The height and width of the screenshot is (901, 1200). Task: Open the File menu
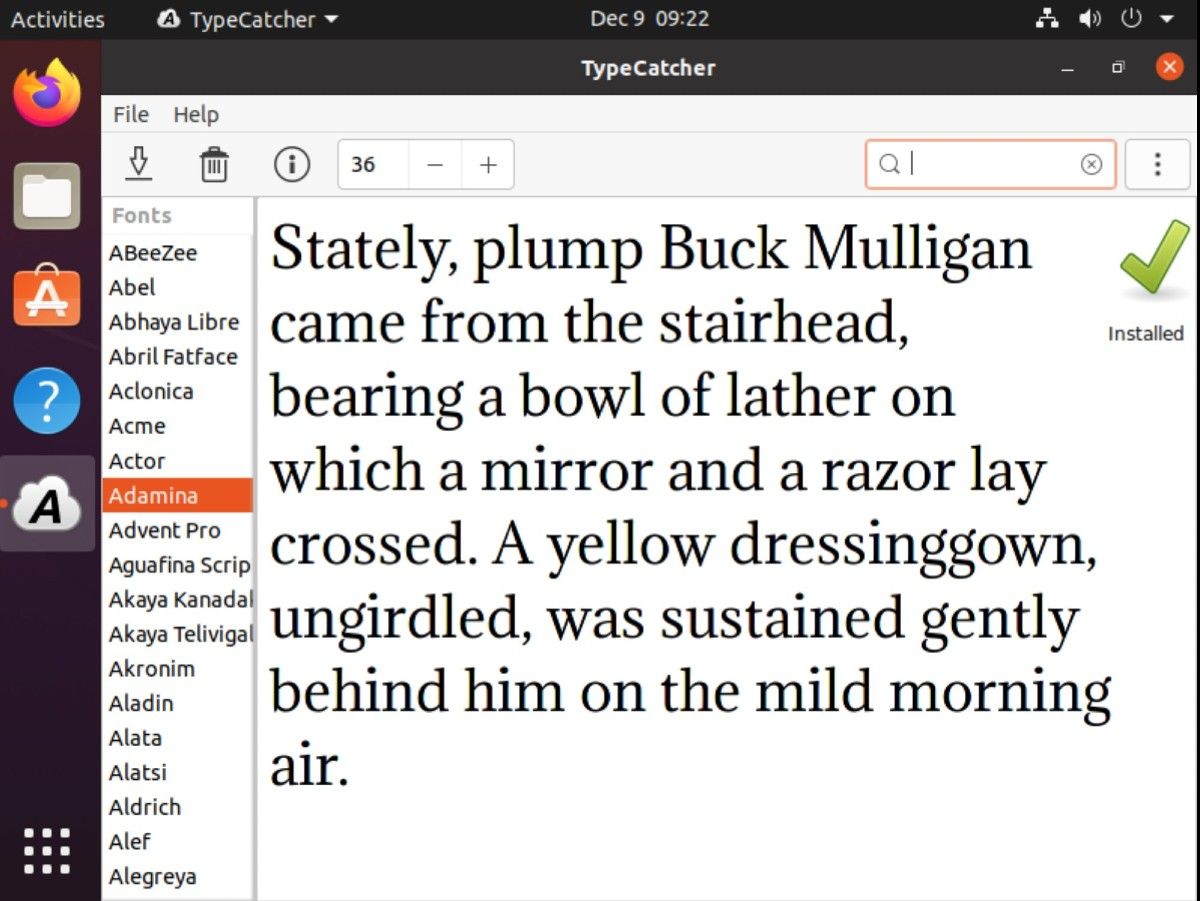129,114
